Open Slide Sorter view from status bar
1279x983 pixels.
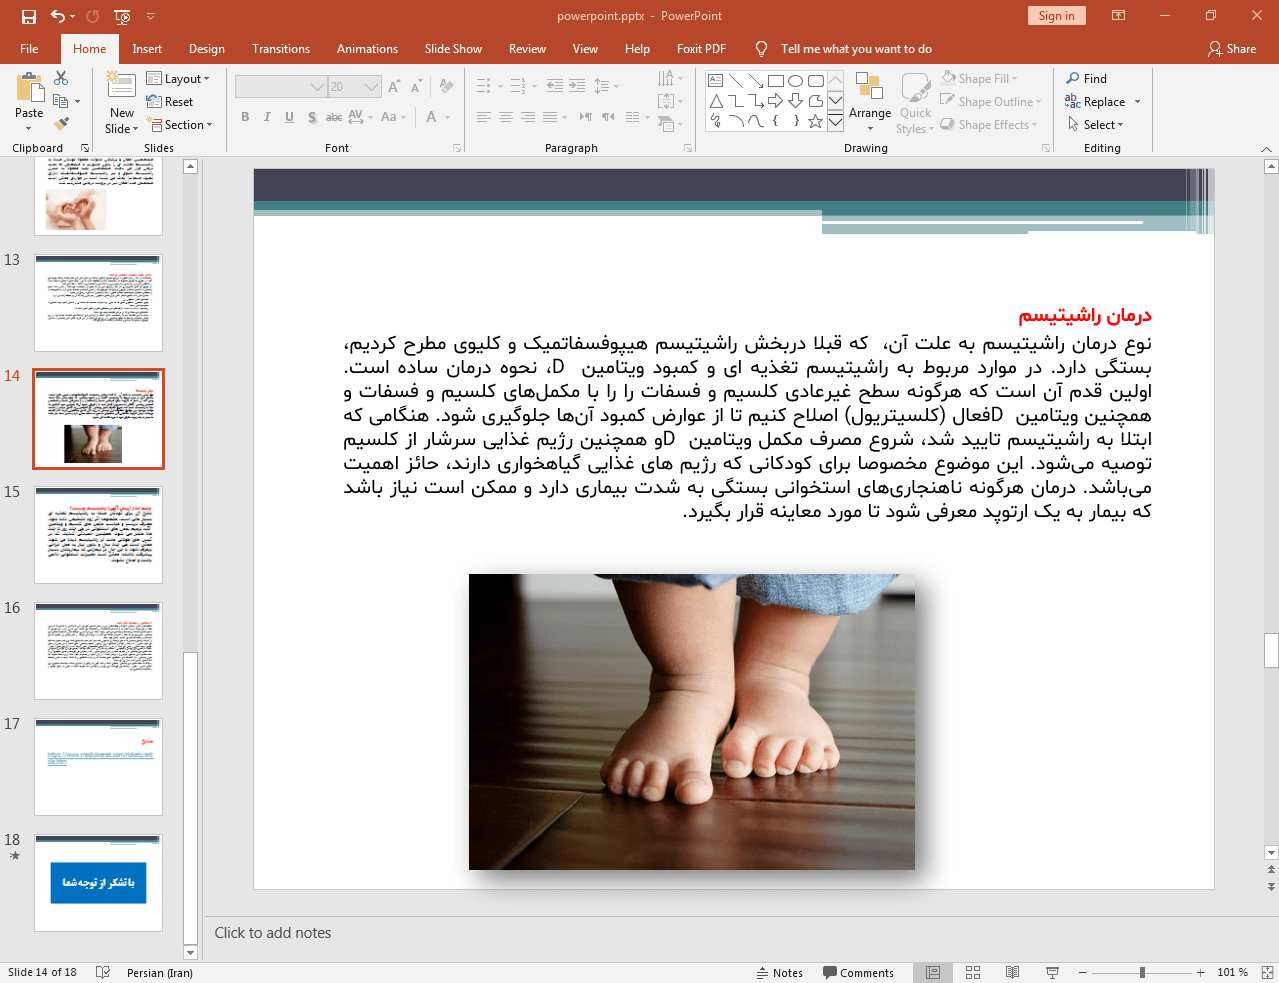[x=973, y=972]
